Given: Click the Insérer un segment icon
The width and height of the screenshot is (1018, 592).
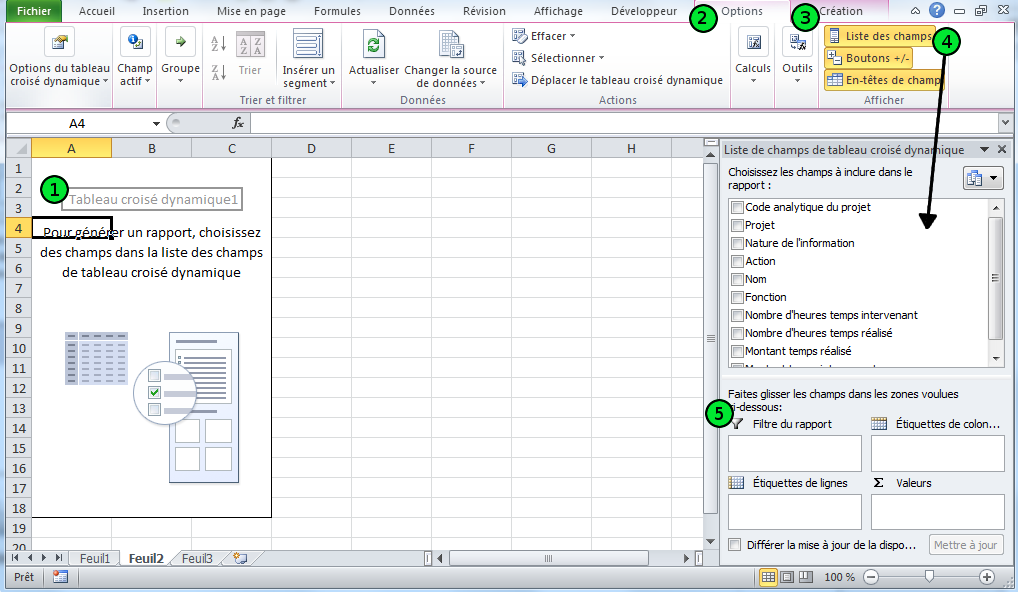Looking at the screenshot, I should tap(308, 44).
